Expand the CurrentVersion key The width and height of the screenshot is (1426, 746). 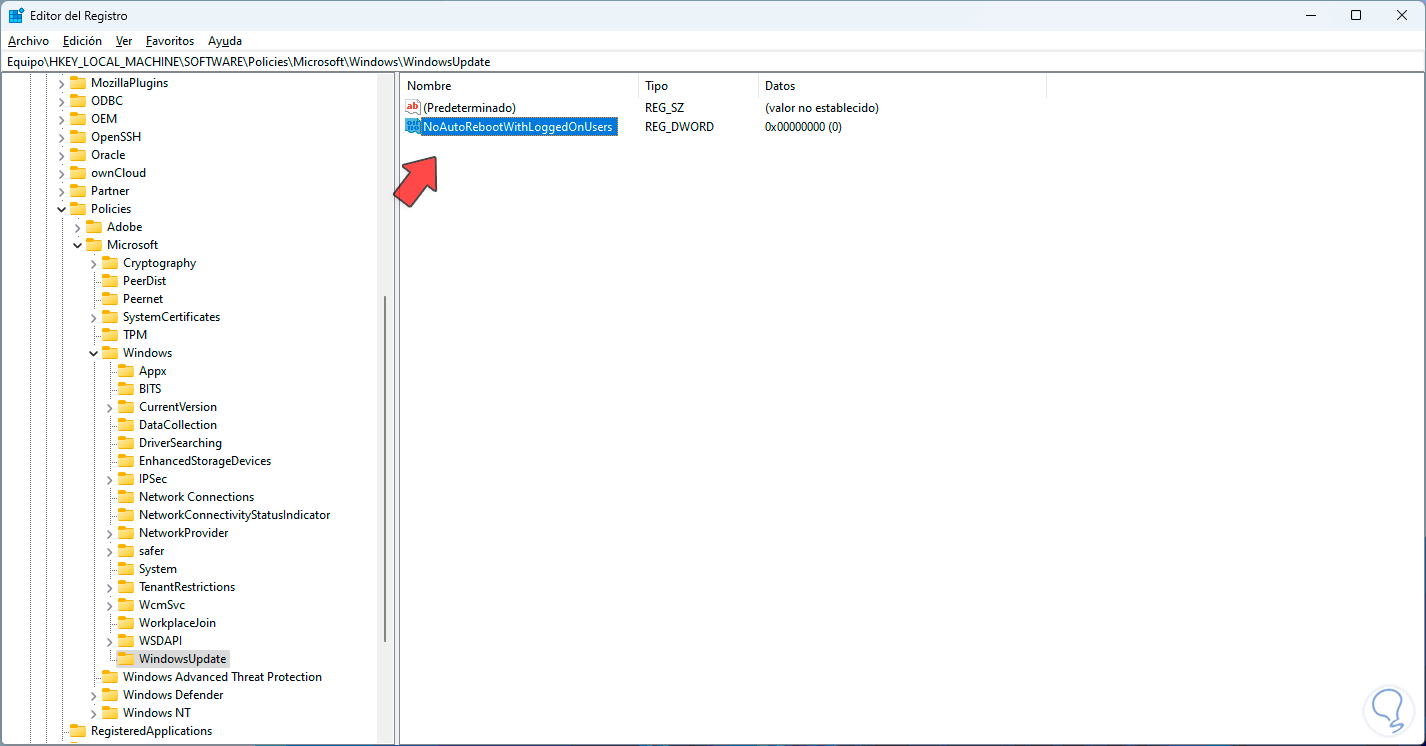tap(110, 407)
